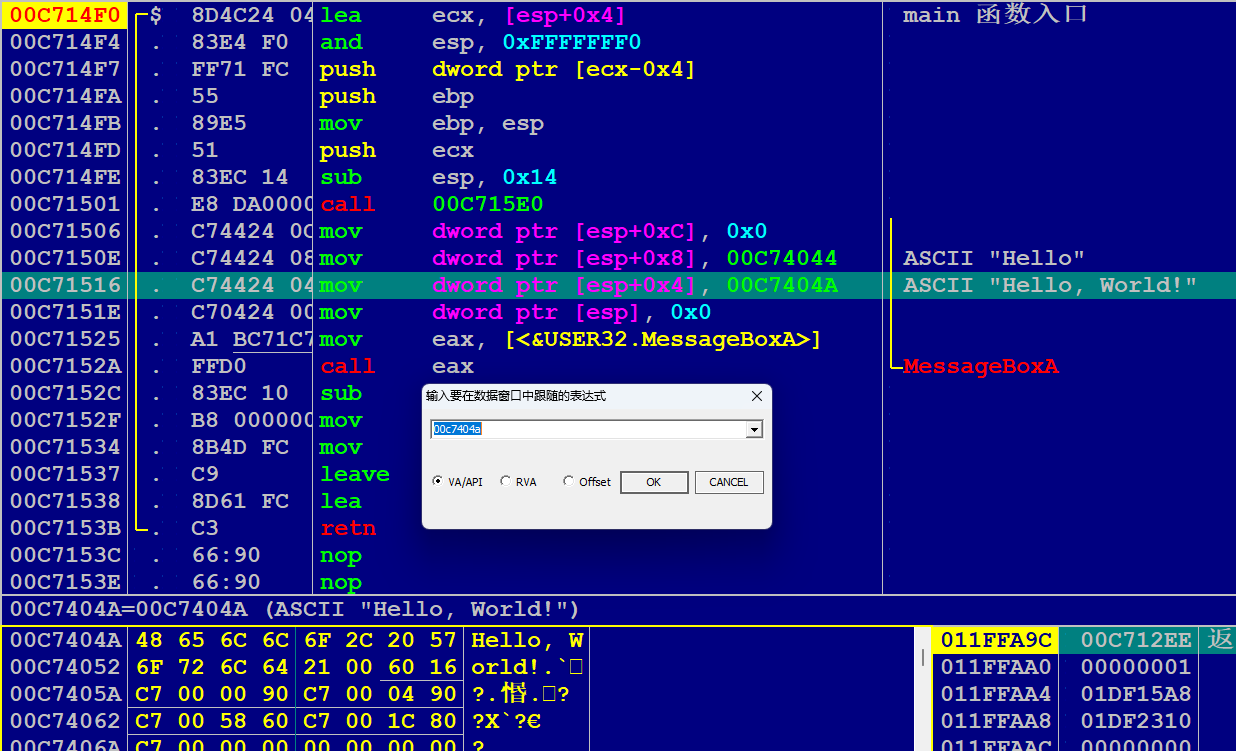Close the expression input dialog
This screenshot has height=751, width=1236.
click(756, 396)
